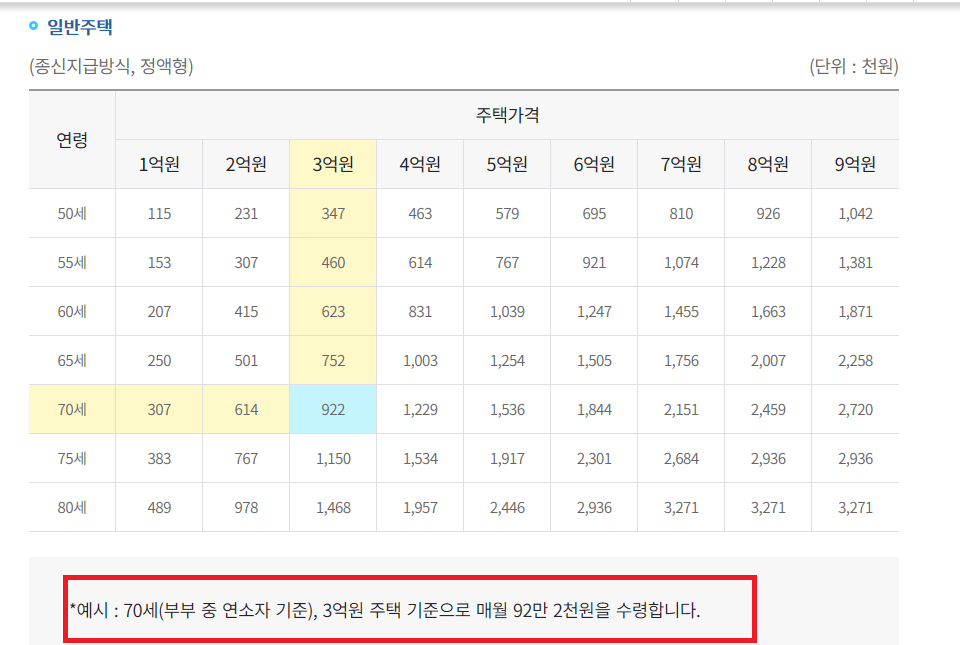Click the value 383 in 75세 row
The width and height of the screenshot is (960, 645).
159,458
